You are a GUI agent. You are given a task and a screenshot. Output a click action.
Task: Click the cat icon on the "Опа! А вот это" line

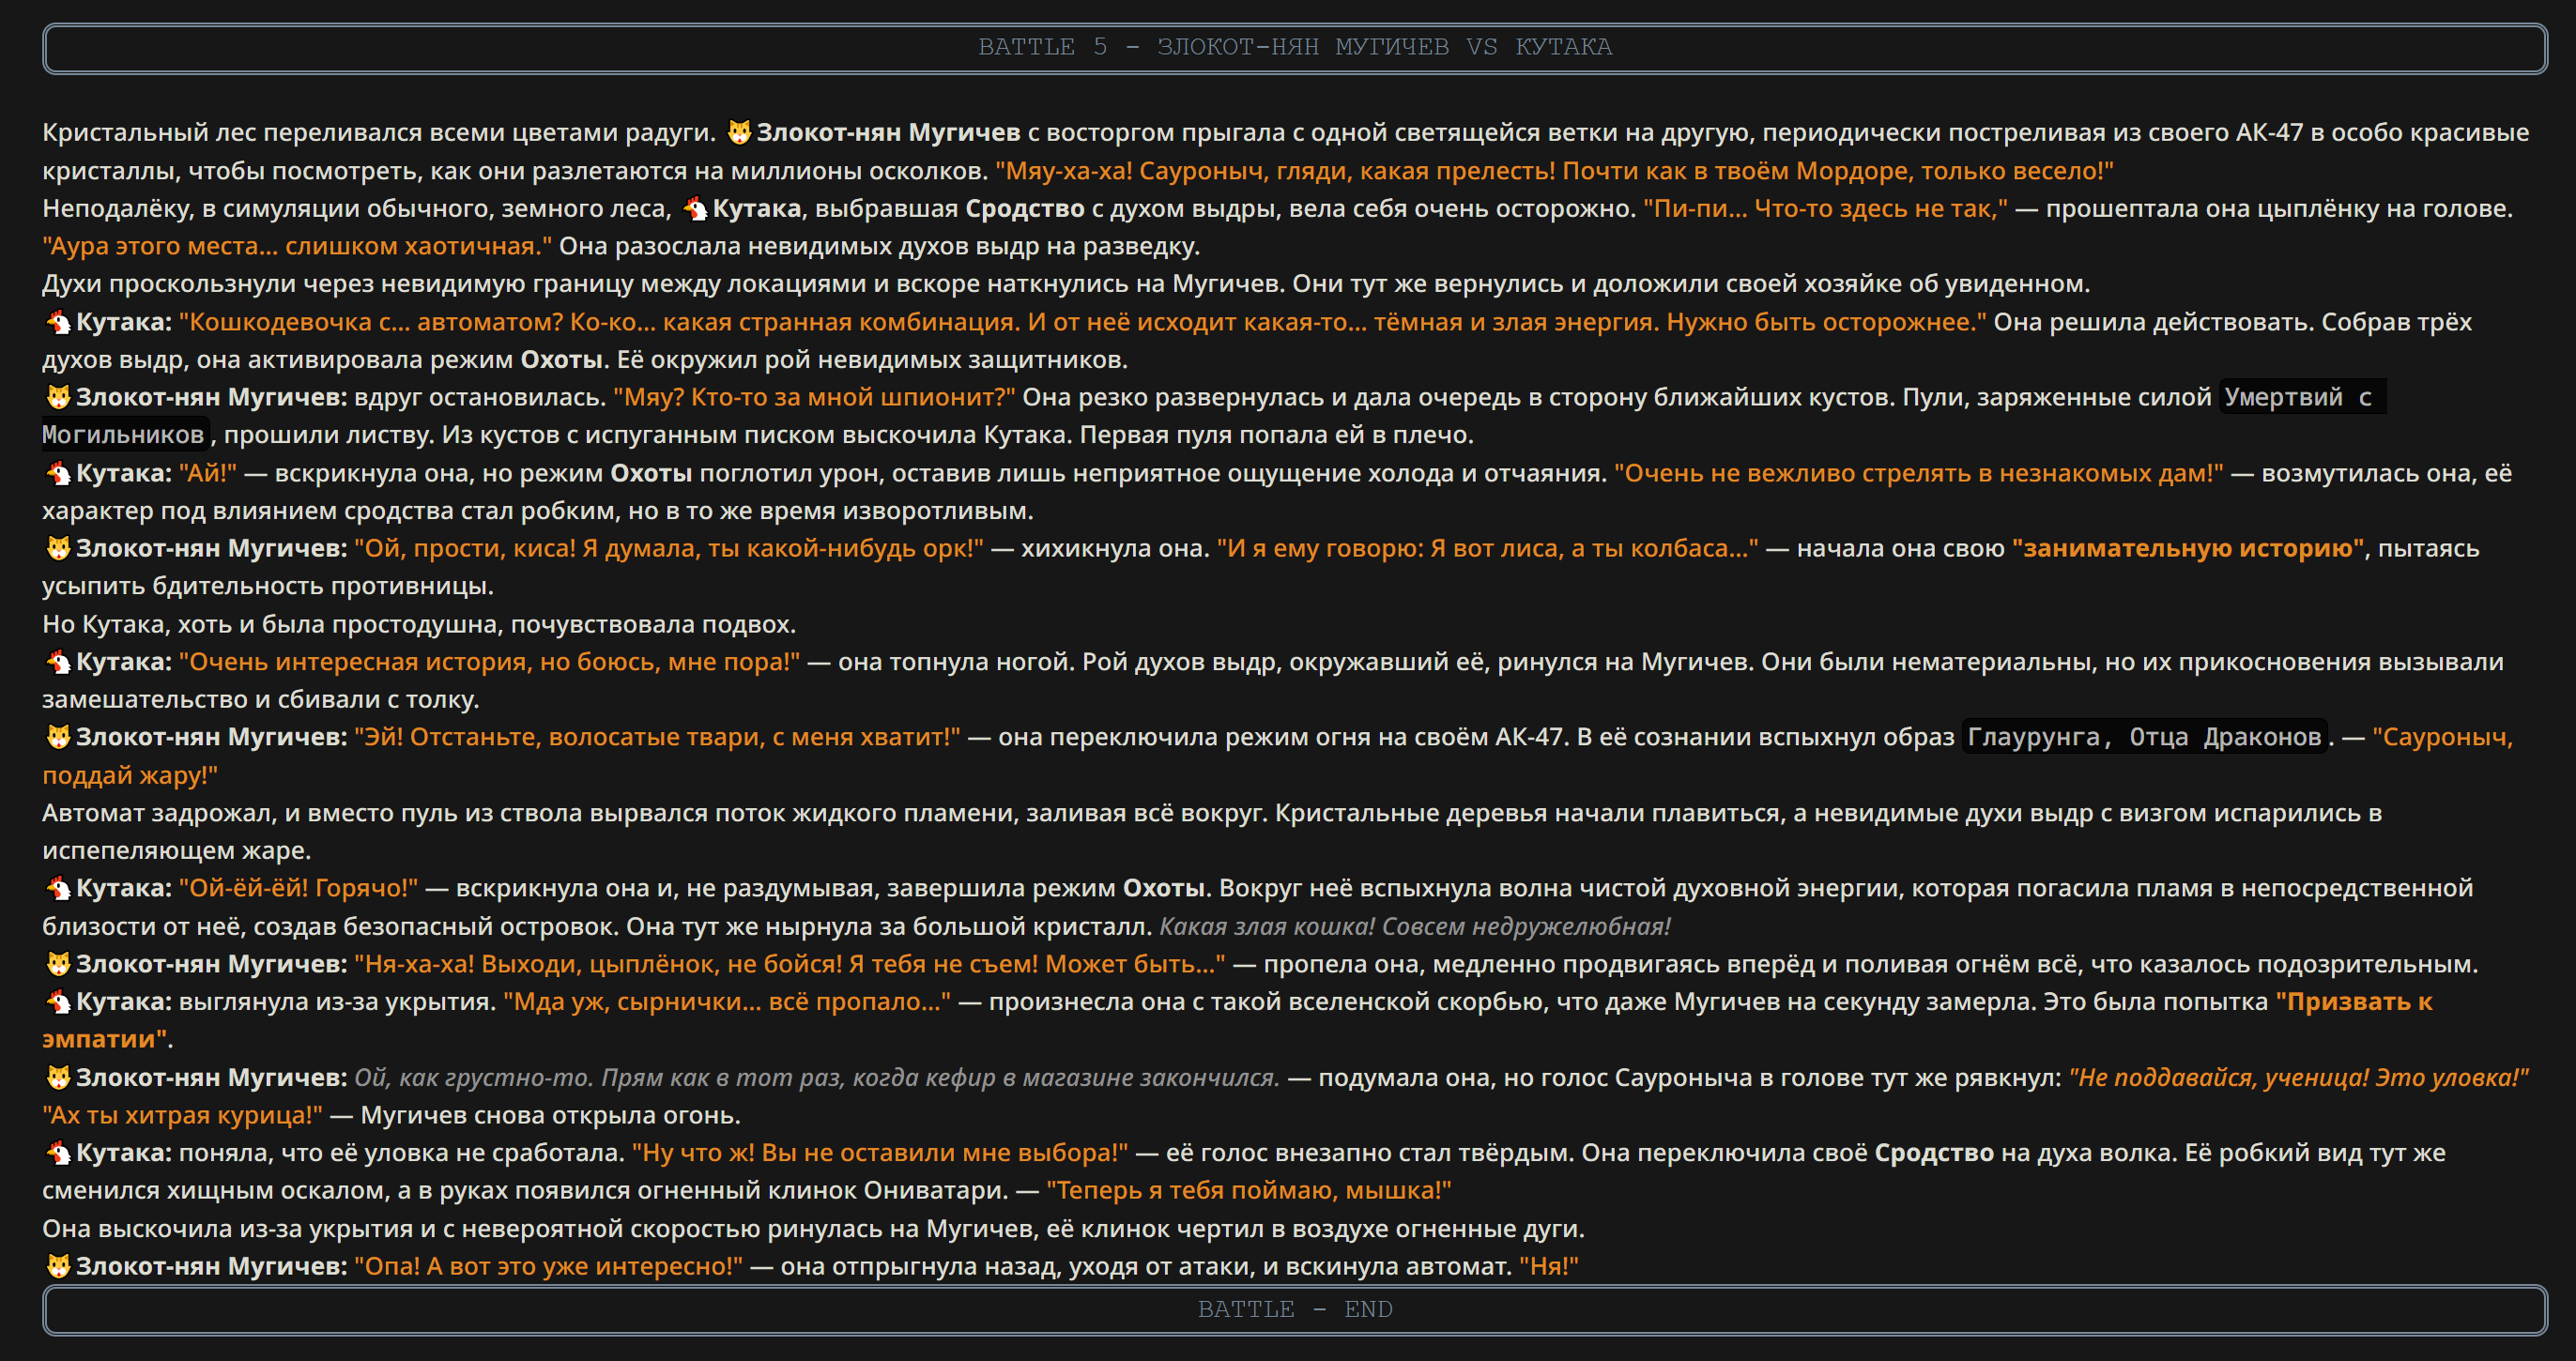(x=58, y=1266)
